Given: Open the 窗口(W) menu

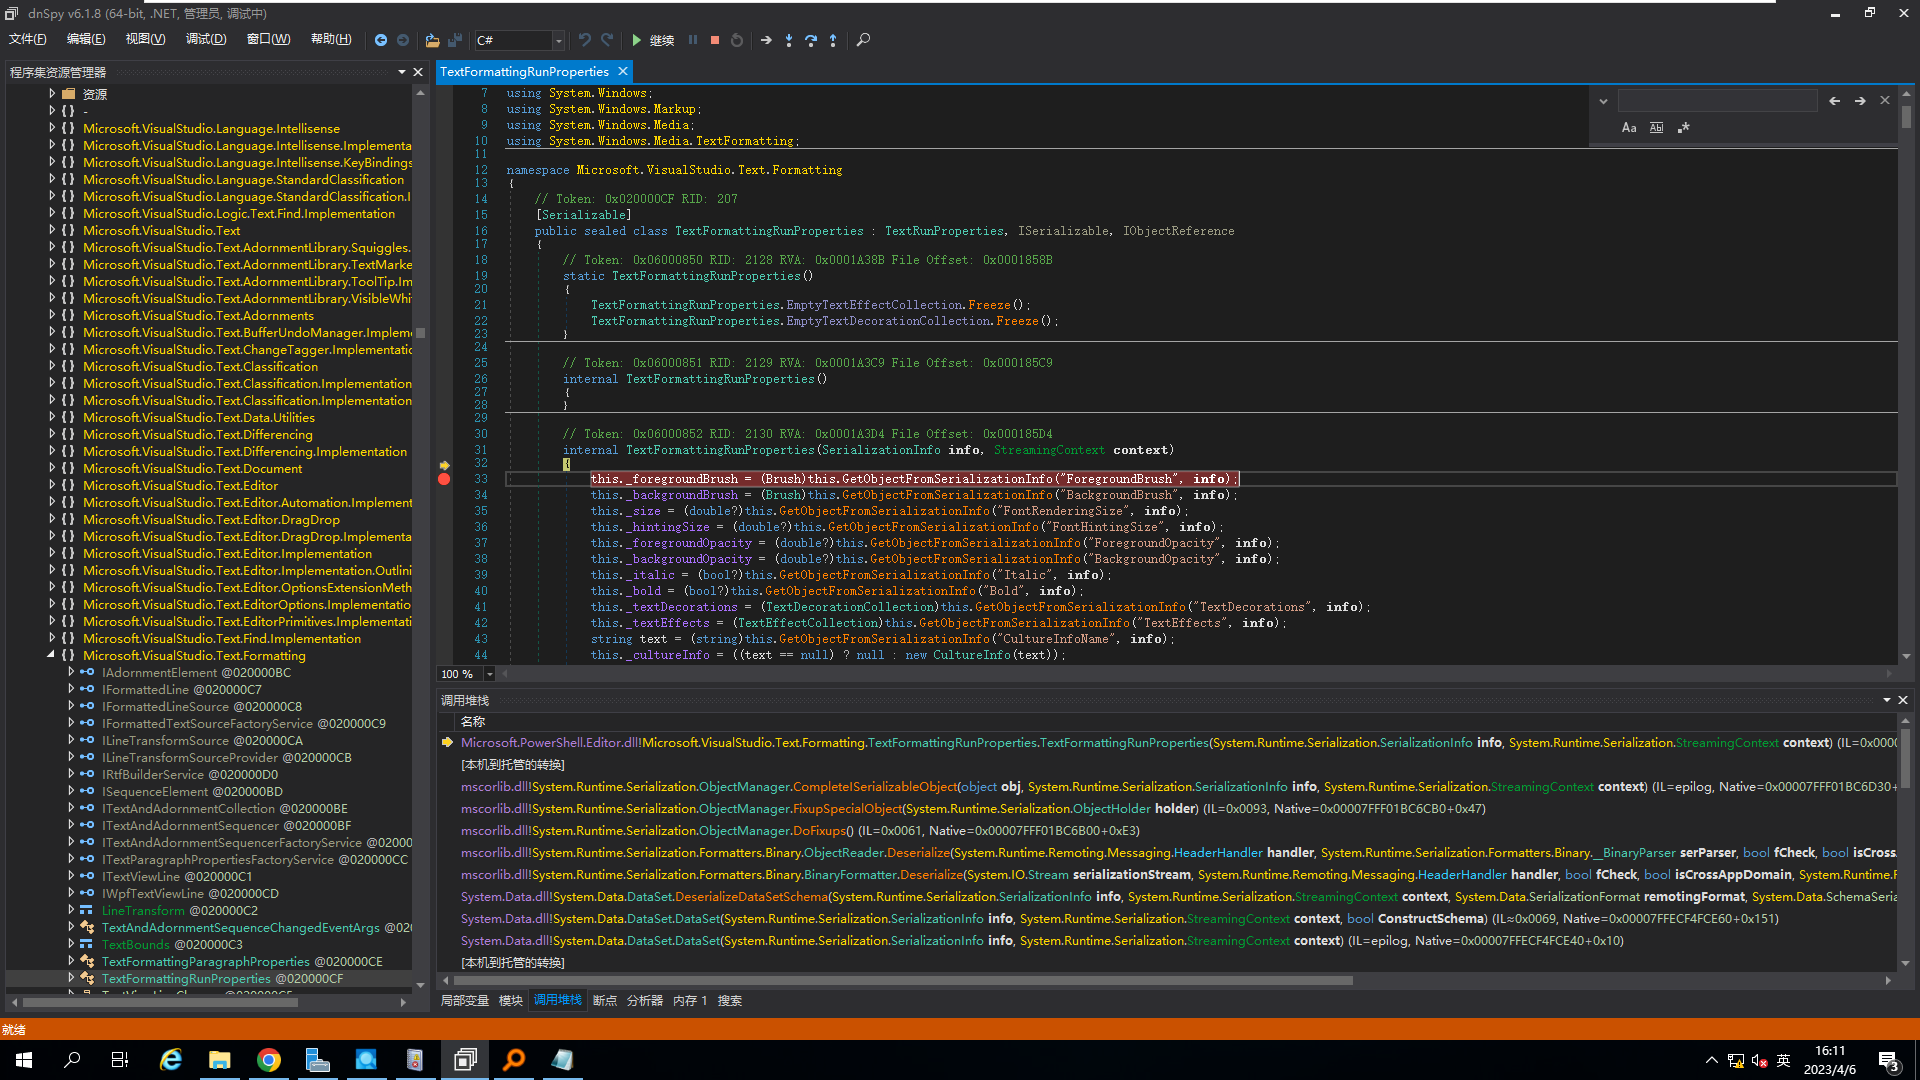Looking at the screenshot, I should click(x=268, y=39).
